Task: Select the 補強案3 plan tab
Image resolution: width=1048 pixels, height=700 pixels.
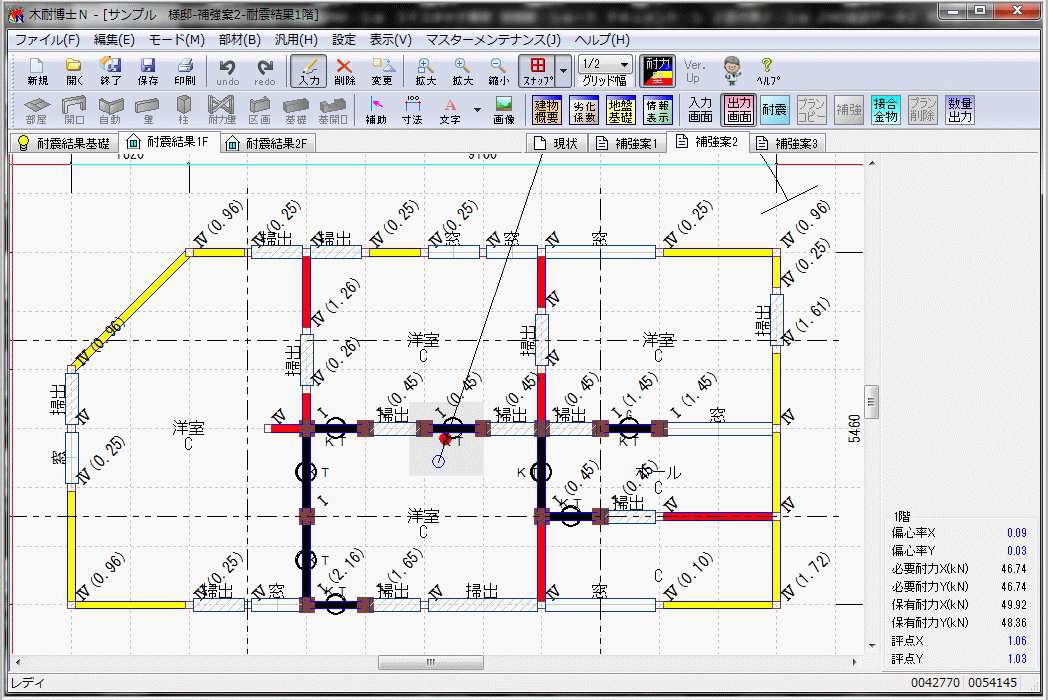Action: click(x=787, y=143)
